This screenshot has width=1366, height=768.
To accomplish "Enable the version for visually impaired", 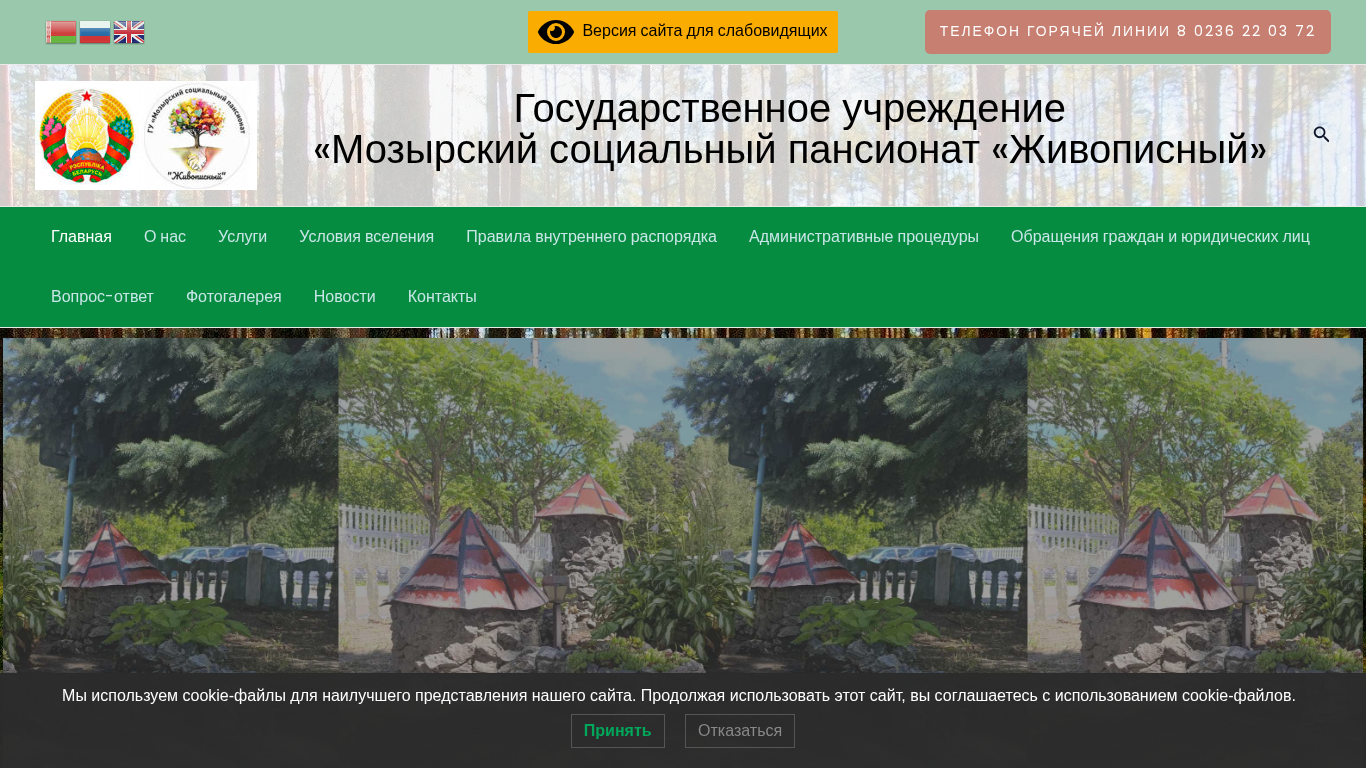I will point(683,32).
